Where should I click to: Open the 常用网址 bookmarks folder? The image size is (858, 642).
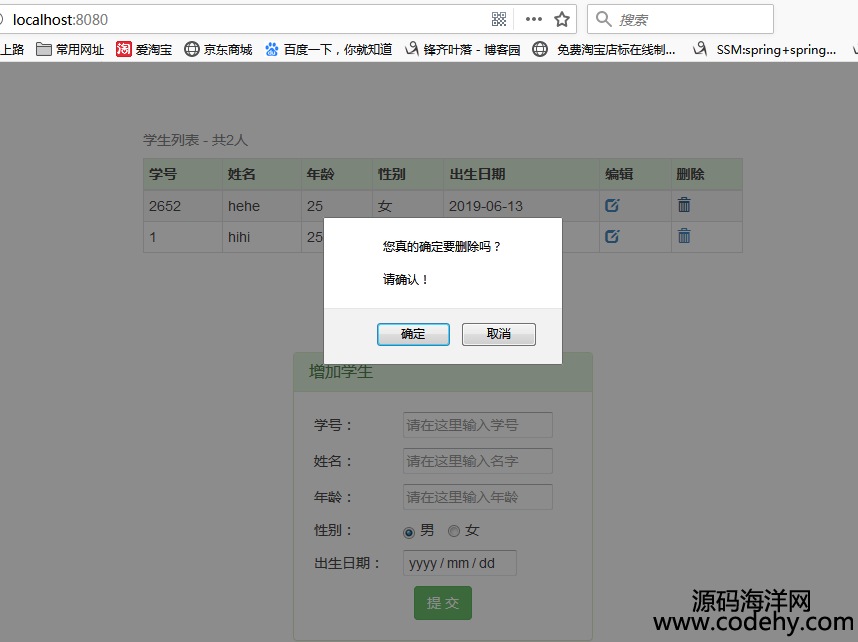pos(70,49)
